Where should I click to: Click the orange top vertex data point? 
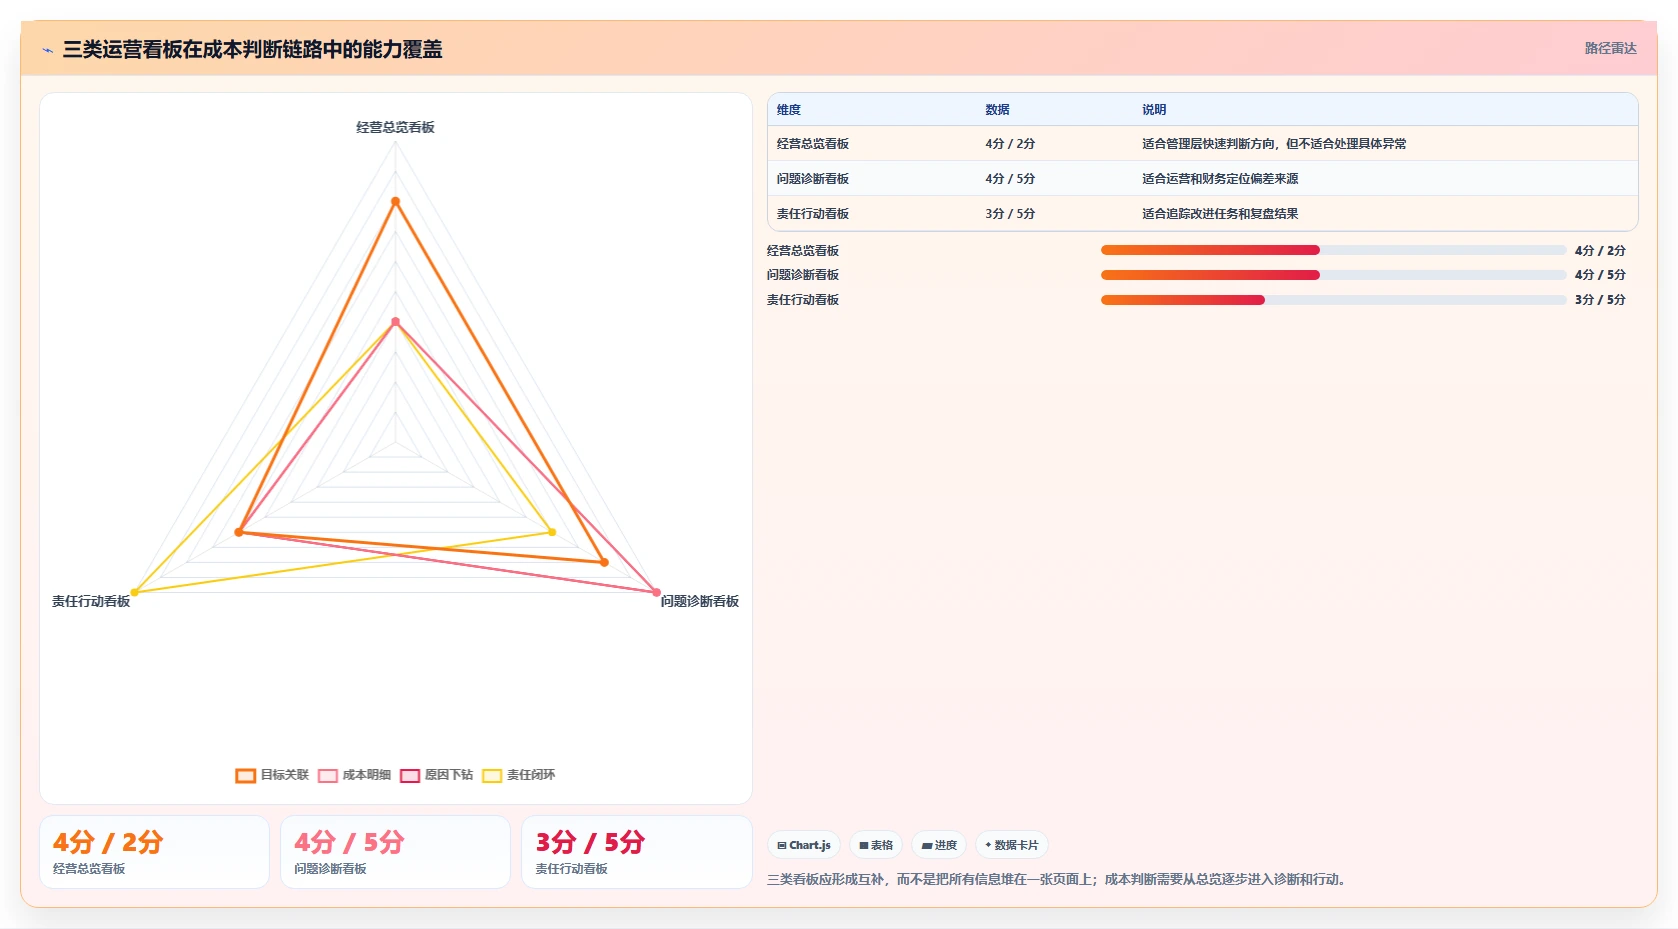395,201
